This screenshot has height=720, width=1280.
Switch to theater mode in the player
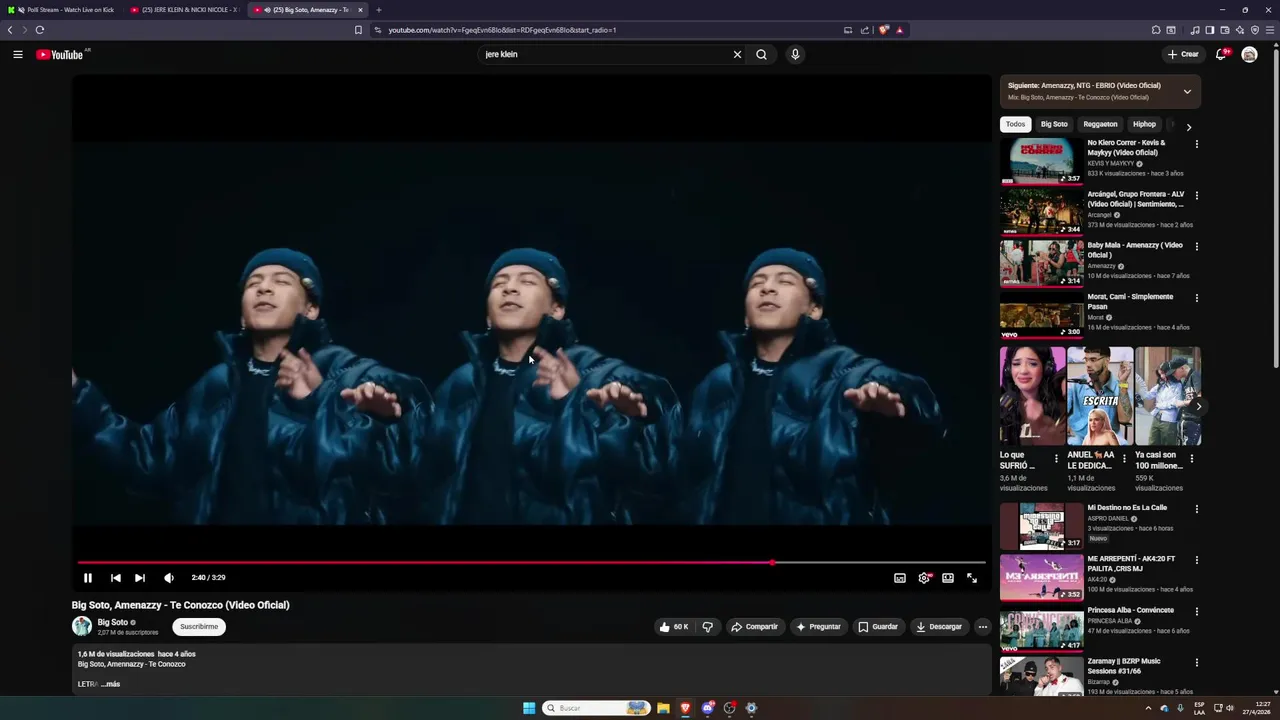(948, 578)
